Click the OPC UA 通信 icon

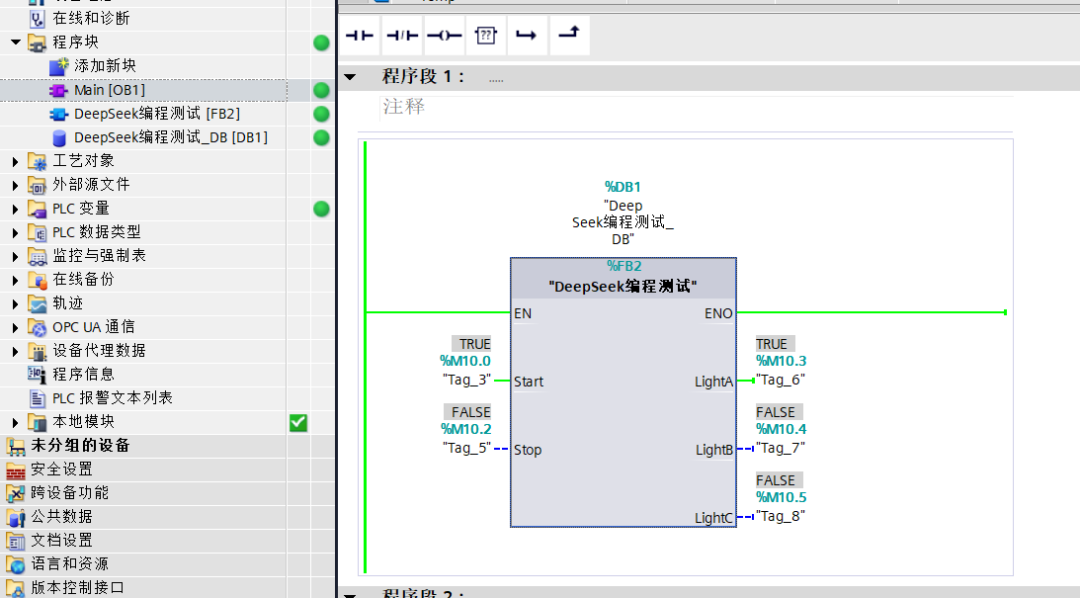point(37,327)
